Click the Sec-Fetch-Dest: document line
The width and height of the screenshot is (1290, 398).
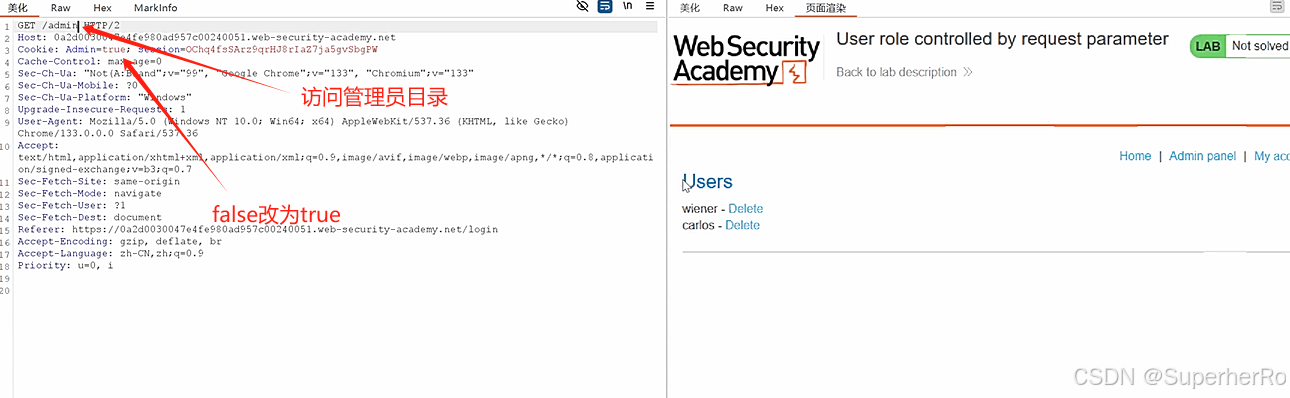89,217
